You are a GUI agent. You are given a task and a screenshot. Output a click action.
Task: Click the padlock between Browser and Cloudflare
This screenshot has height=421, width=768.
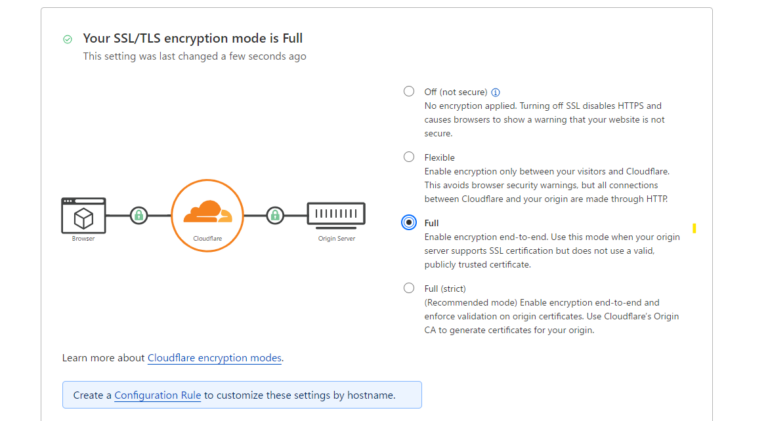[139, 215]
